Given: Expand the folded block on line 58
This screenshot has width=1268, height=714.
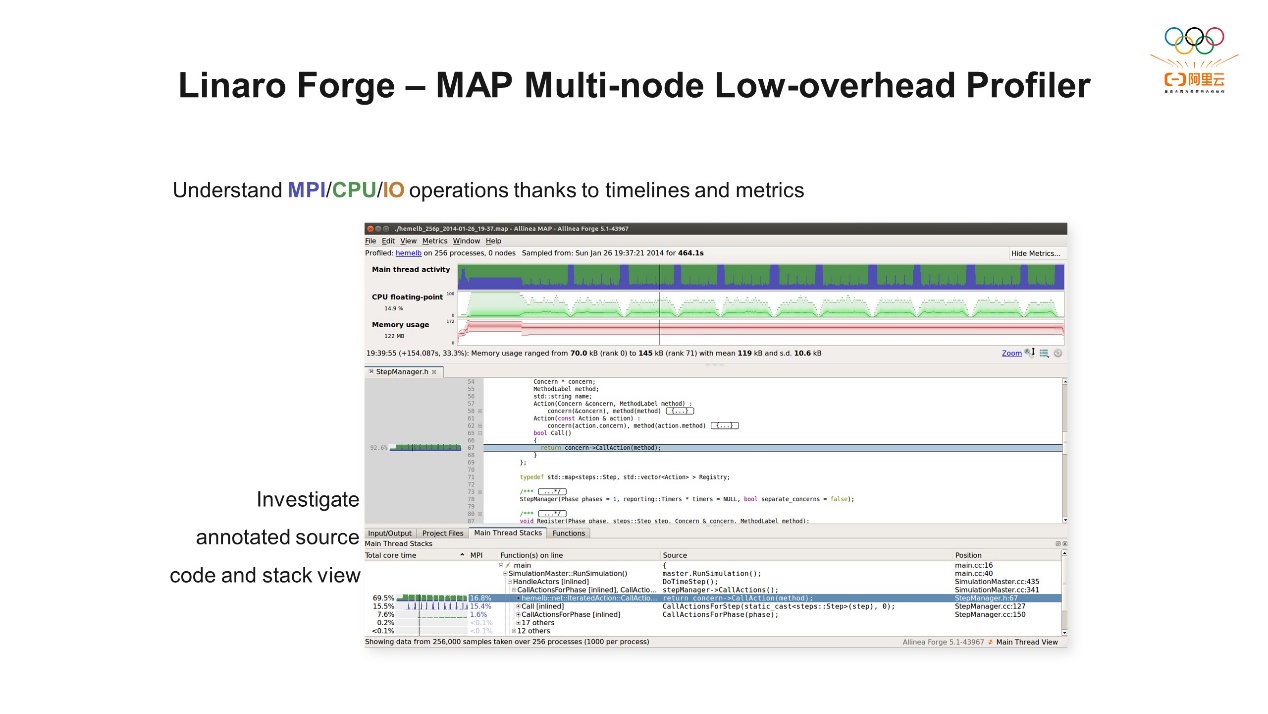Looking at the screenshot, I should [680, 411].
